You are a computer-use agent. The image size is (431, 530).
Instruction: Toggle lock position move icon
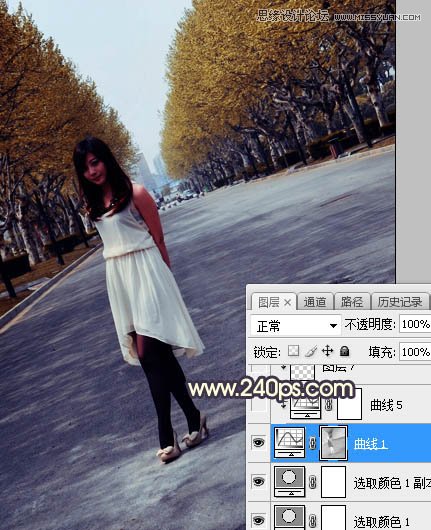[328, 351]
